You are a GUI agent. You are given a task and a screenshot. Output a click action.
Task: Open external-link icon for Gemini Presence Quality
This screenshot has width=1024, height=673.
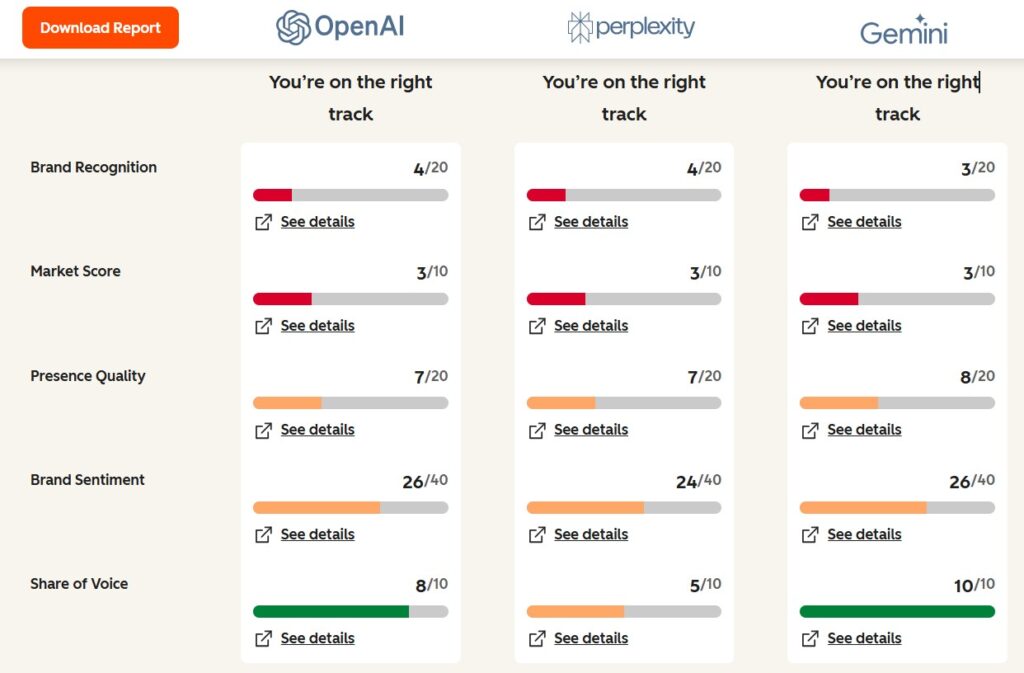(810, 430)
